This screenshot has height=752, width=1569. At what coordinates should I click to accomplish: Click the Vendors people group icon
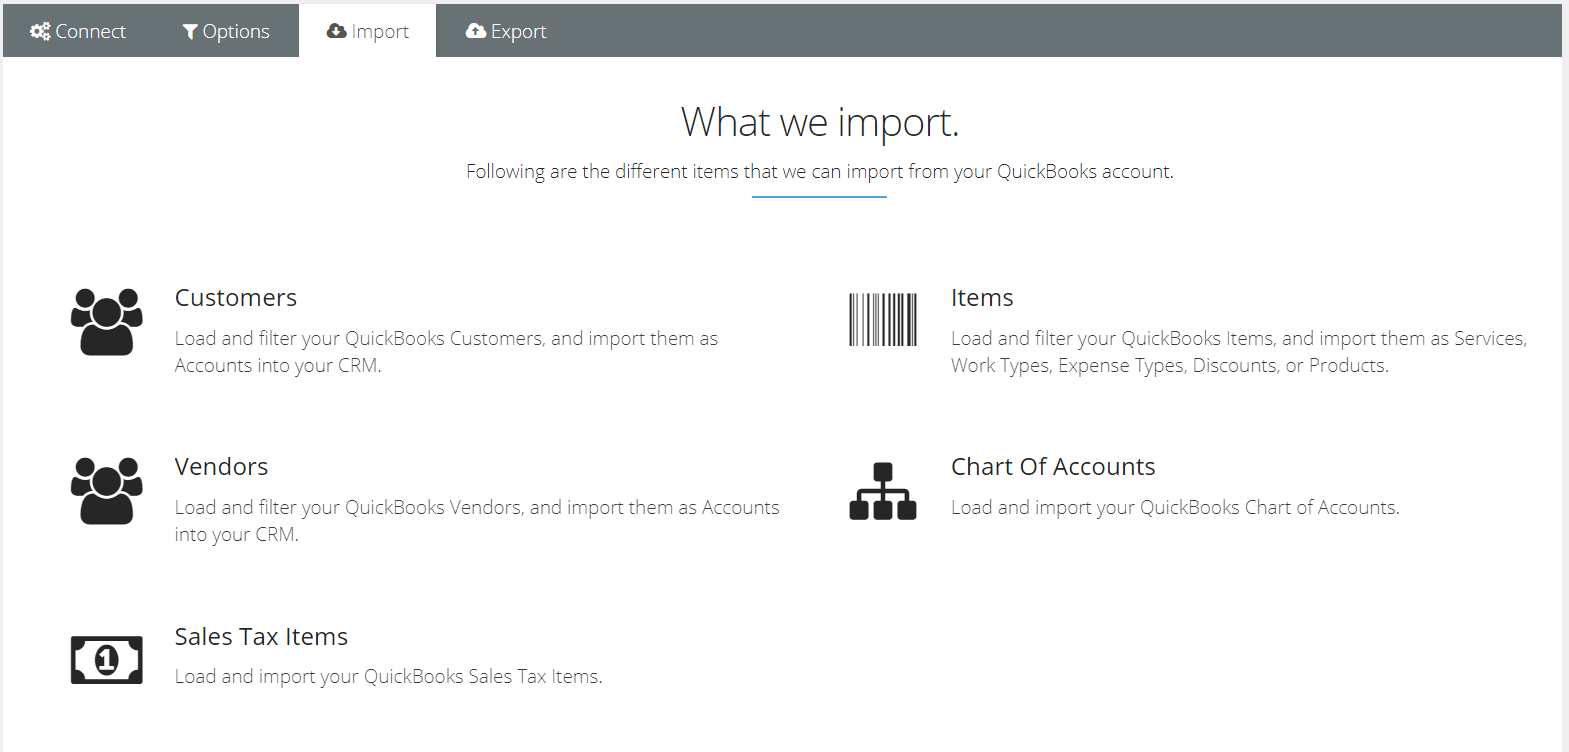point(106,490)
